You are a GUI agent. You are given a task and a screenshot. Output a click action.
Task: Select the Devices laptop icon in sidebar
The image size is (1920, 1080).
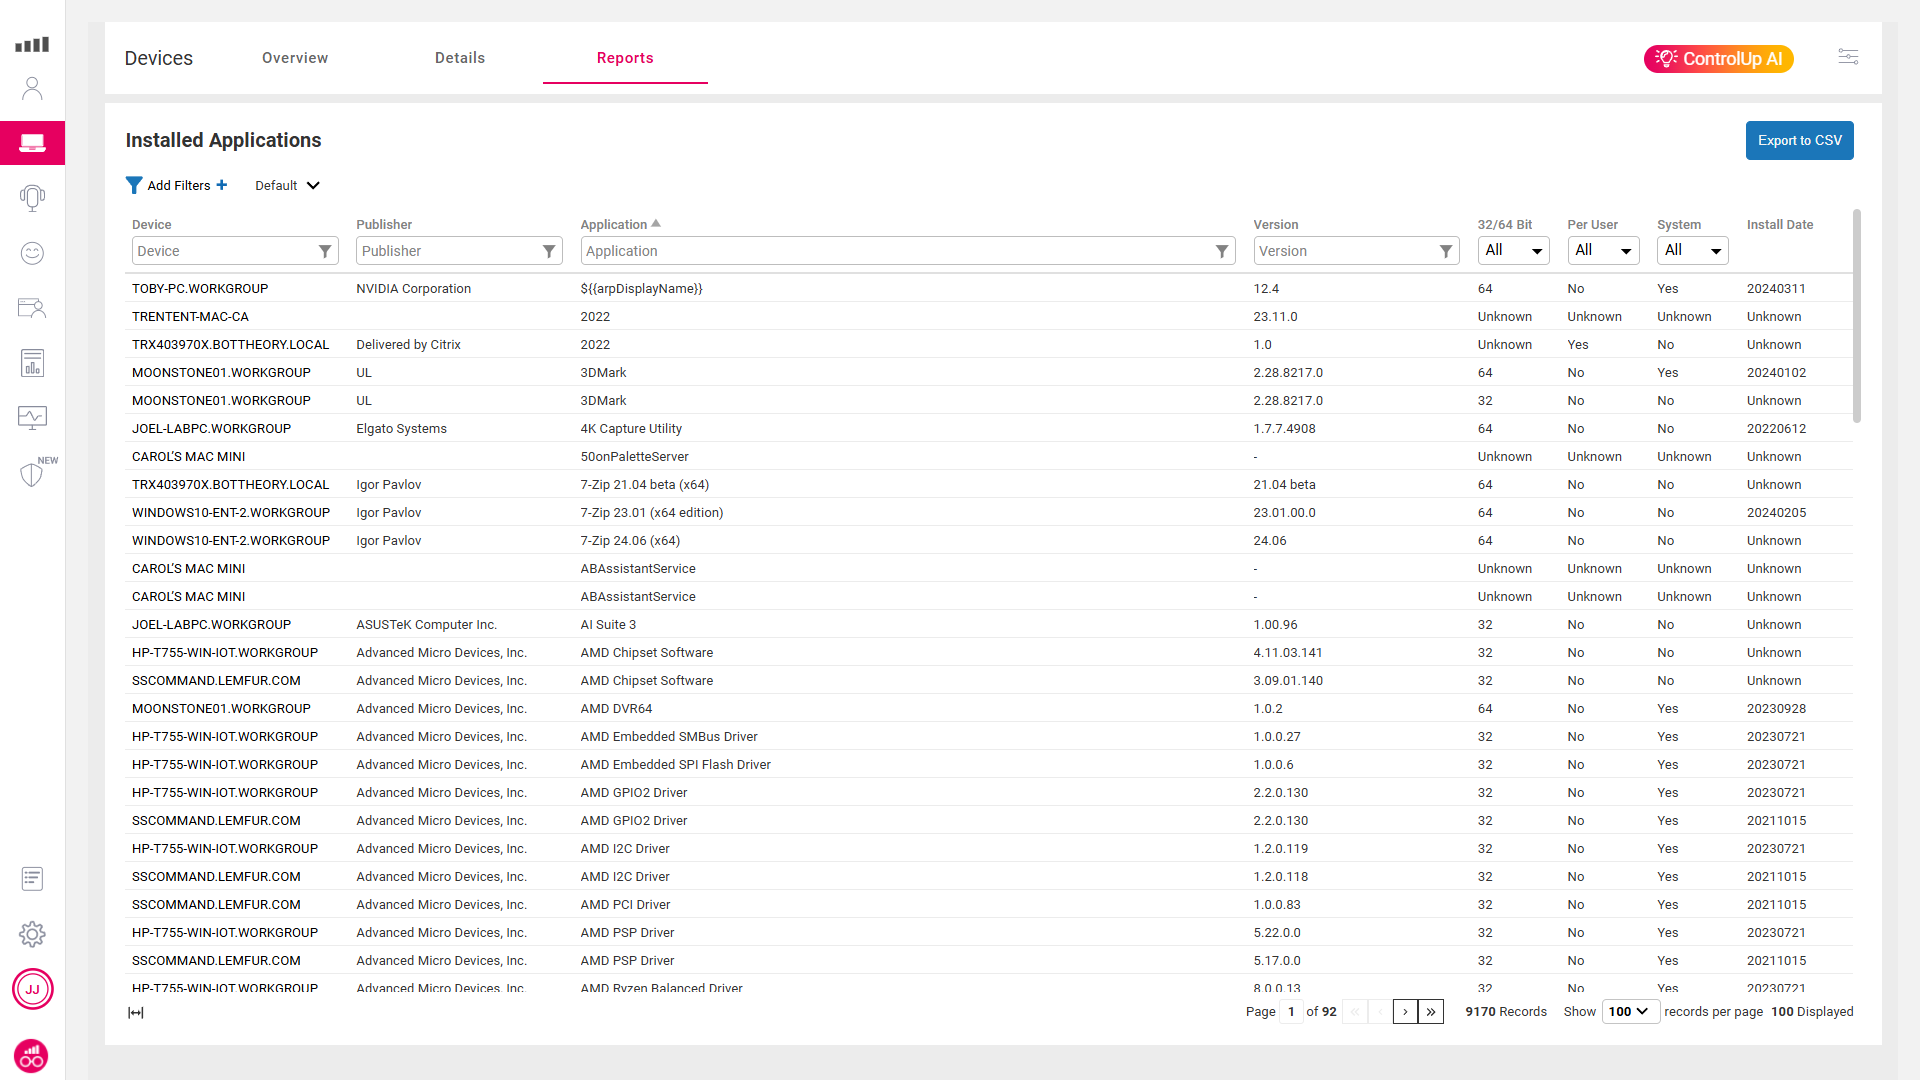32,143
